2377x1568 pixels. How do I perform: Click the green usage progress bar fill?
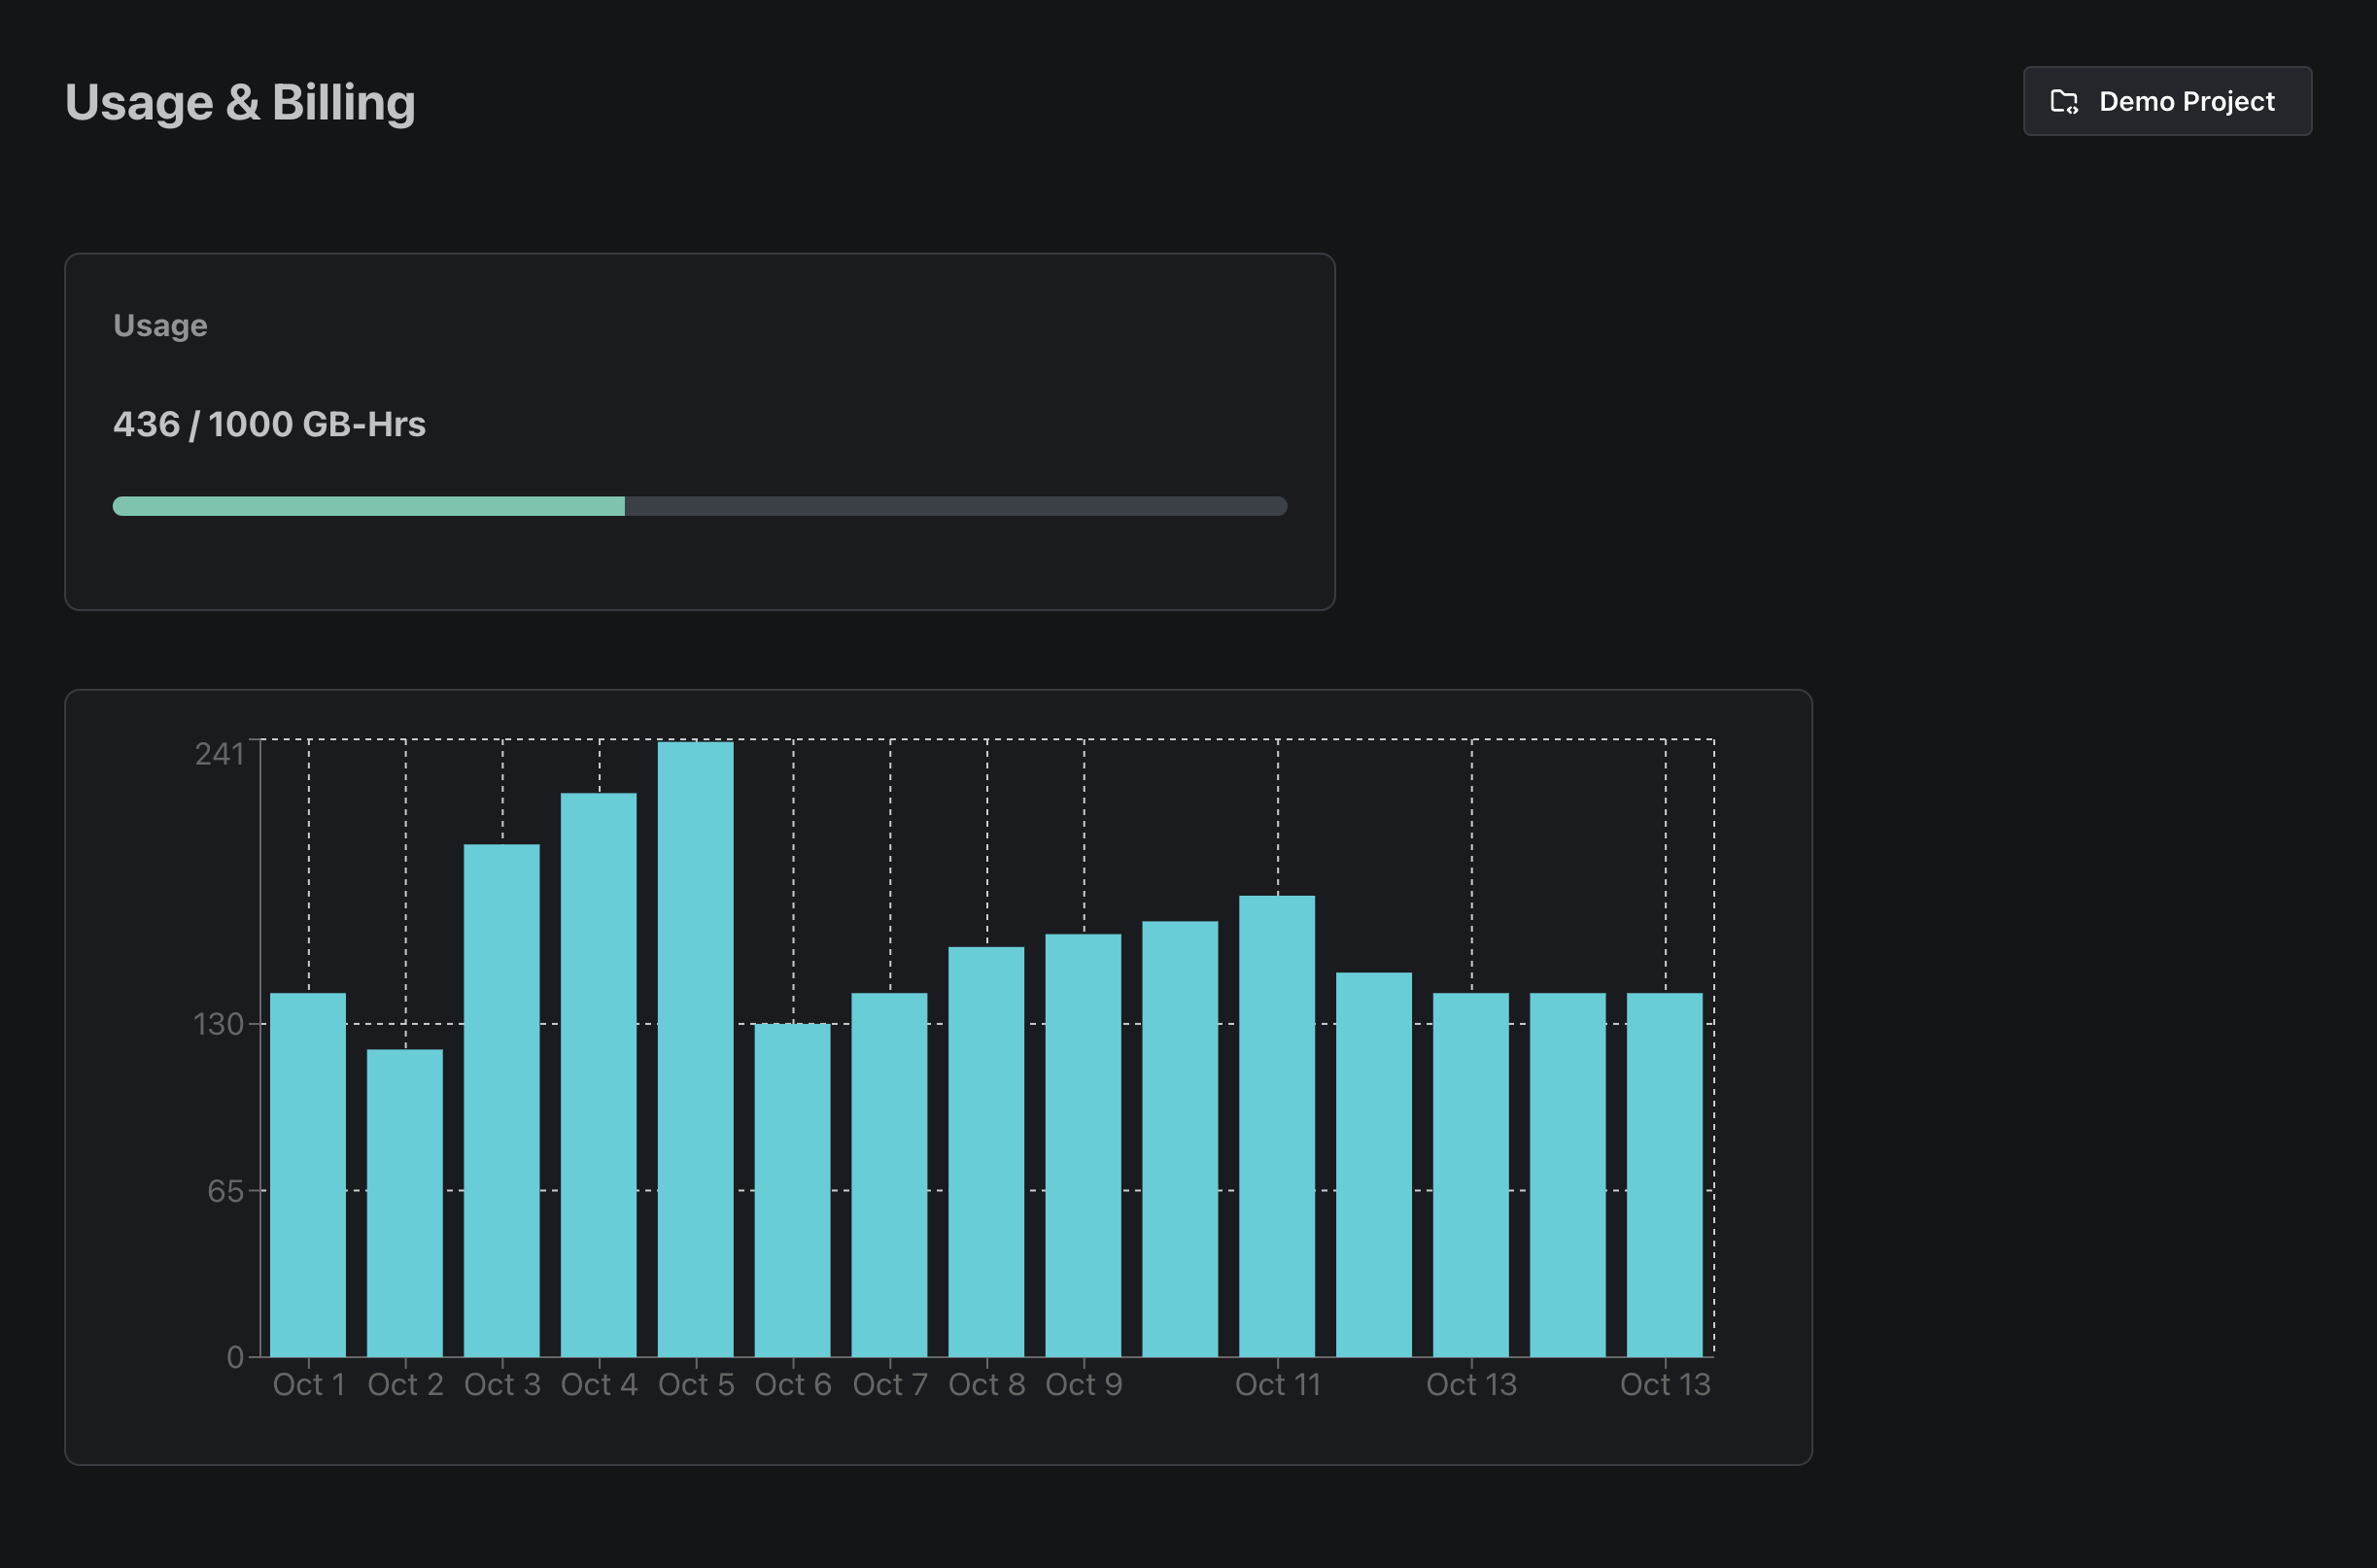point(368,506)
